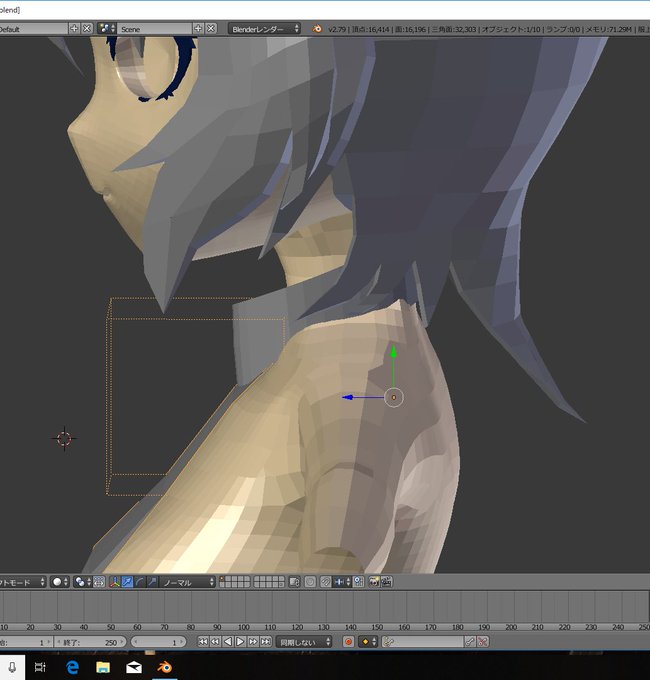Enable the rotate manipulator

(x=140, y=582)
